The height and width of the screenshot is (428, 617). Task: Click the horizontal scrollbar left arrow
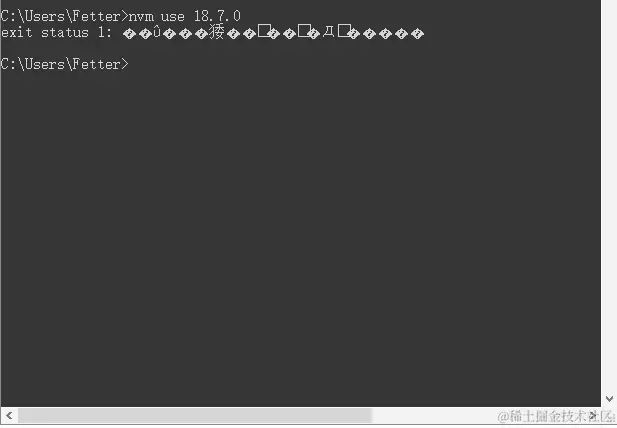[9, 415]
